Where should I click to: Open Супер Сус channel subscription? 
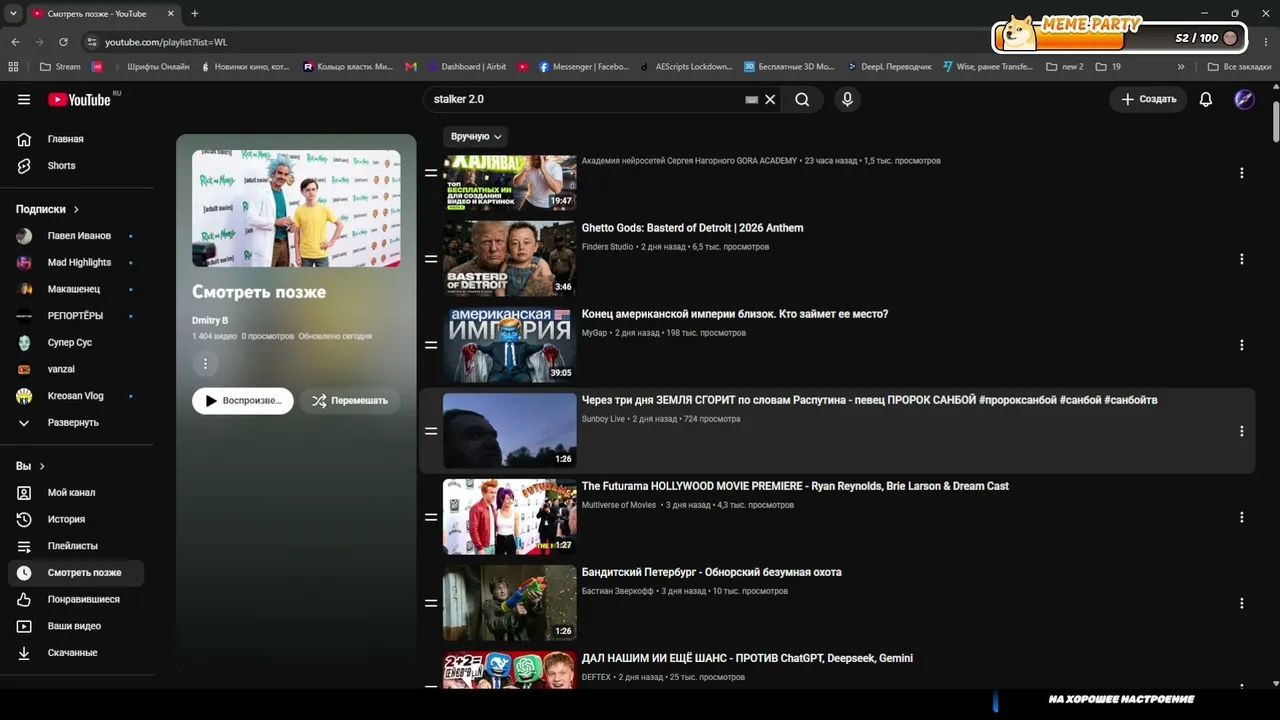[76, 342]
